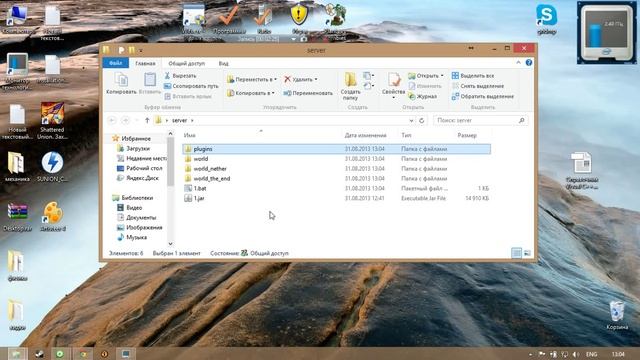Open the Открыть dropdown arrow

point(442,76)
